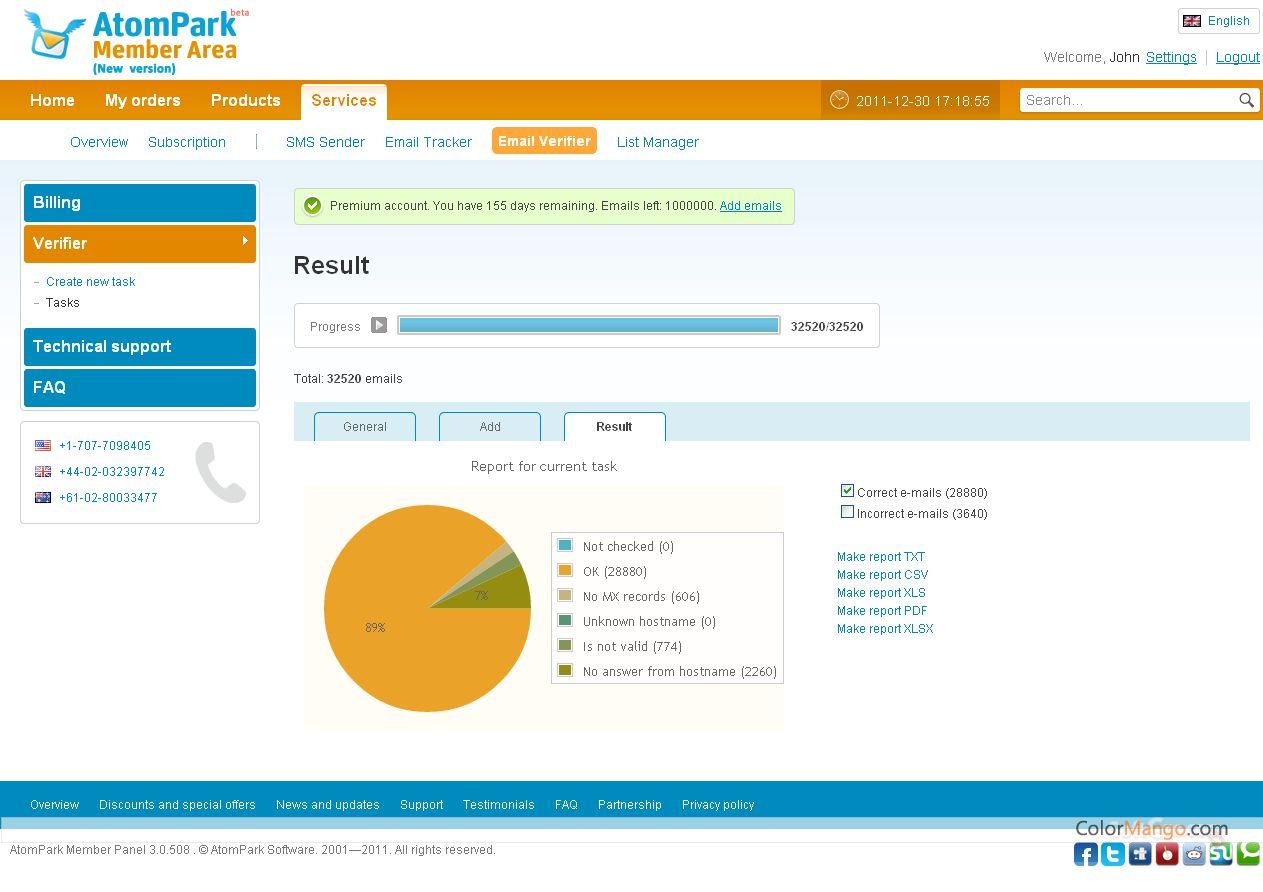Click the blue progress bar
The width and height of the screenshot is (1263, 892).
588,325
